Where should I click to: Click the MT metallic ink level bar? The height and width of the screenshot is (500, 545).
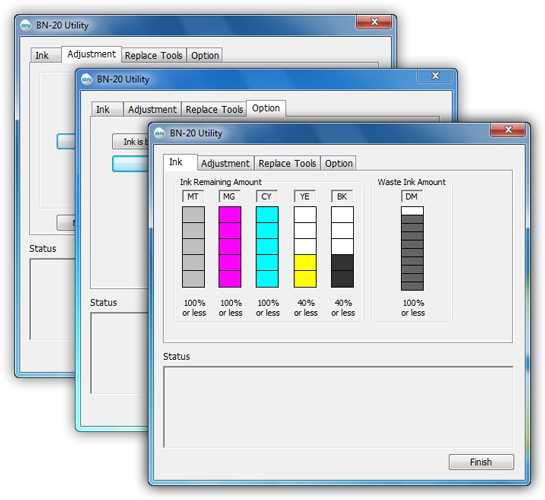193,247
